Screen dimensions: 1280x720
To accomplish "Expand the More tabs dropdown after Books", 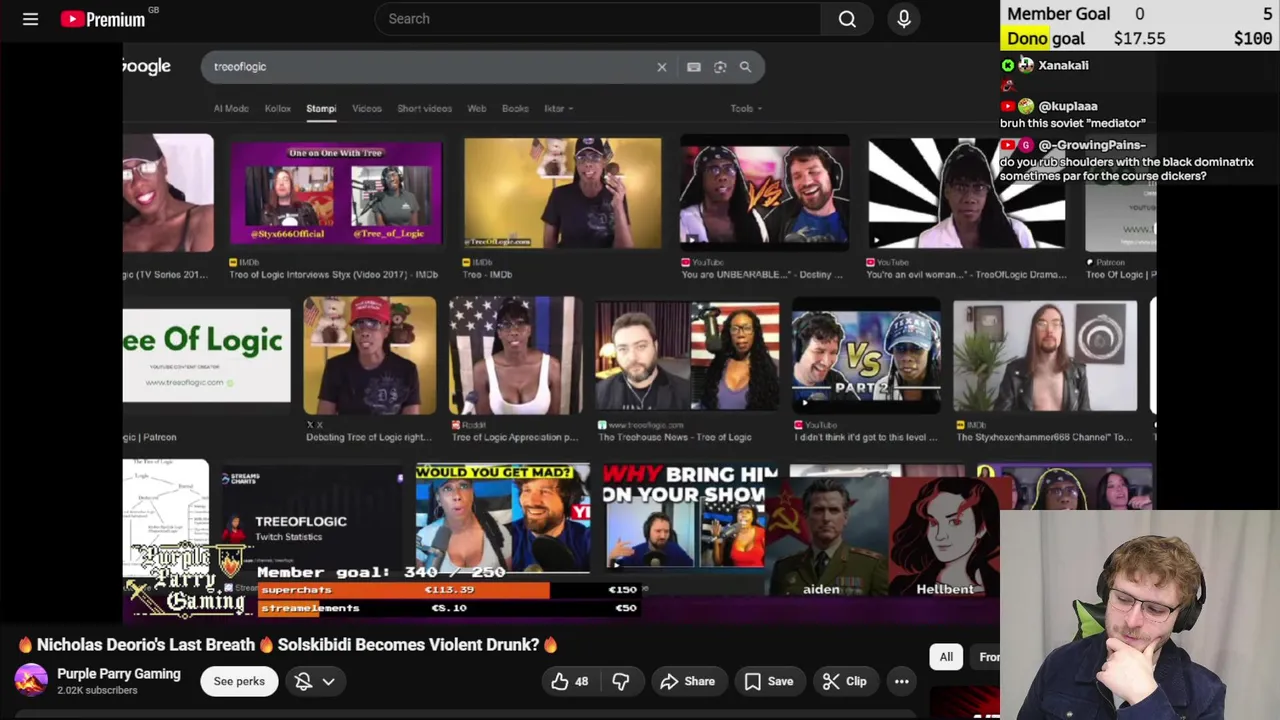I will click(x=558, y=108).
